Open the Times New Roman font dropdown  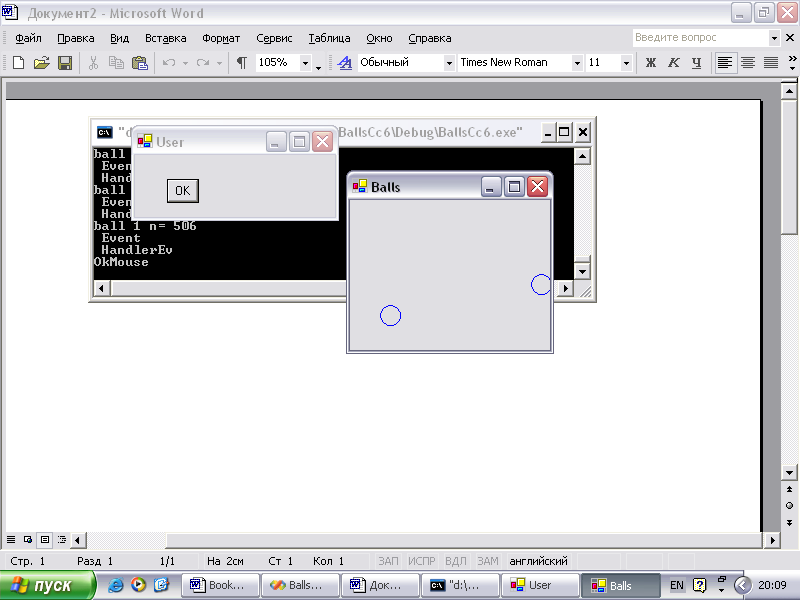click(577, 63)
